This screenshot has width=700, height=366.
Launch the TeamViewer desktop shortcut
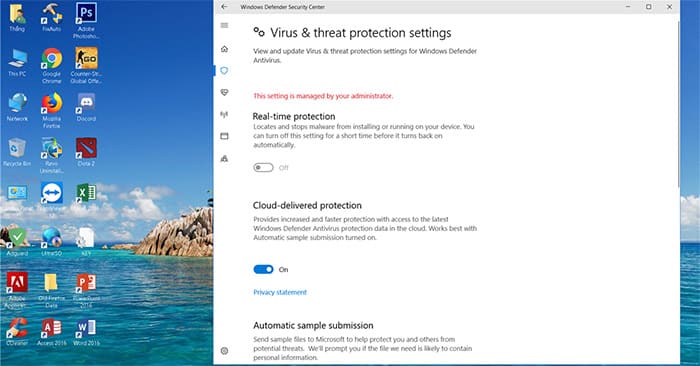pyautogui.click(x=52, y=200)
